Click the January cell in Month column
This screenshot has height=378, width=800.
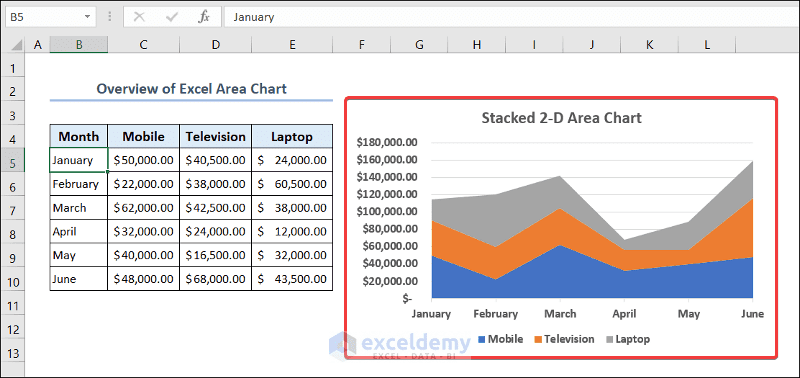click(79, 160)
